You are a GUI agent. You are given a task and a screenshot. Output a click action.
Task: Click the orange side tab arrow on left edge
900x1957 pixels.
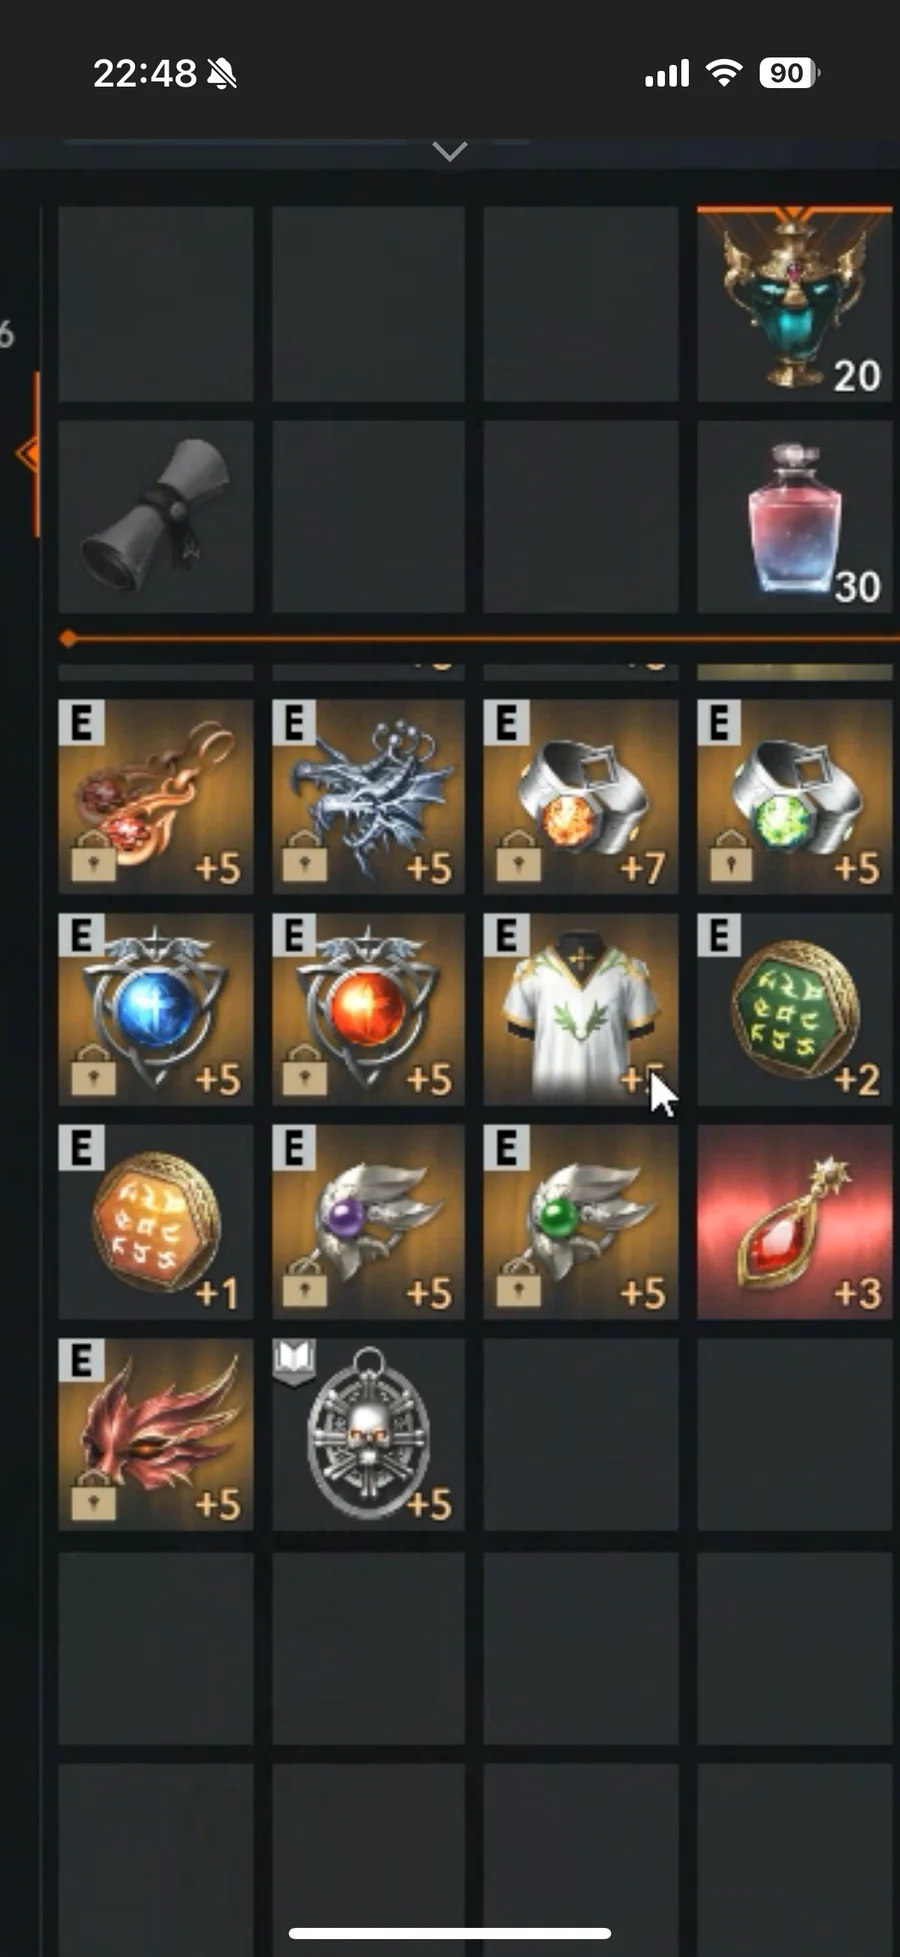click(x=28, y=454)
